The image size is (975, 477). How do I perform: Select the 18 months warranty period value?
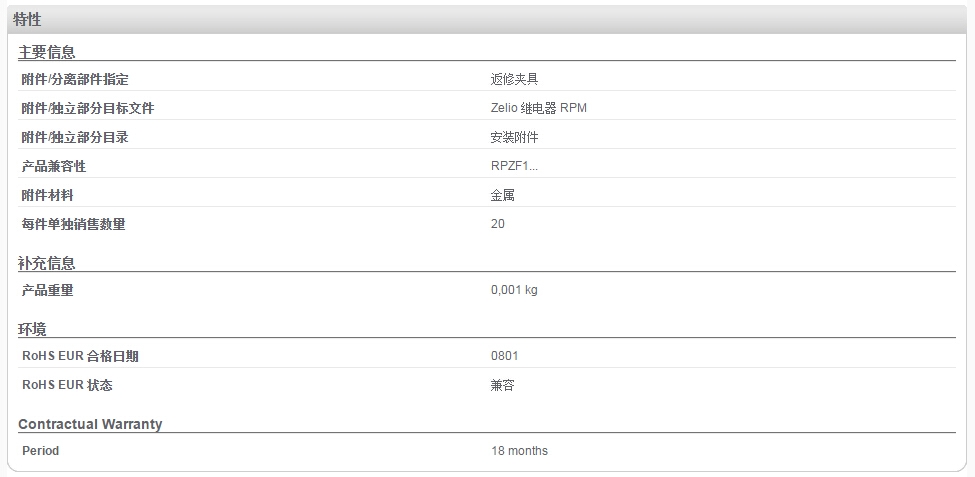click(x=519, y=451)
